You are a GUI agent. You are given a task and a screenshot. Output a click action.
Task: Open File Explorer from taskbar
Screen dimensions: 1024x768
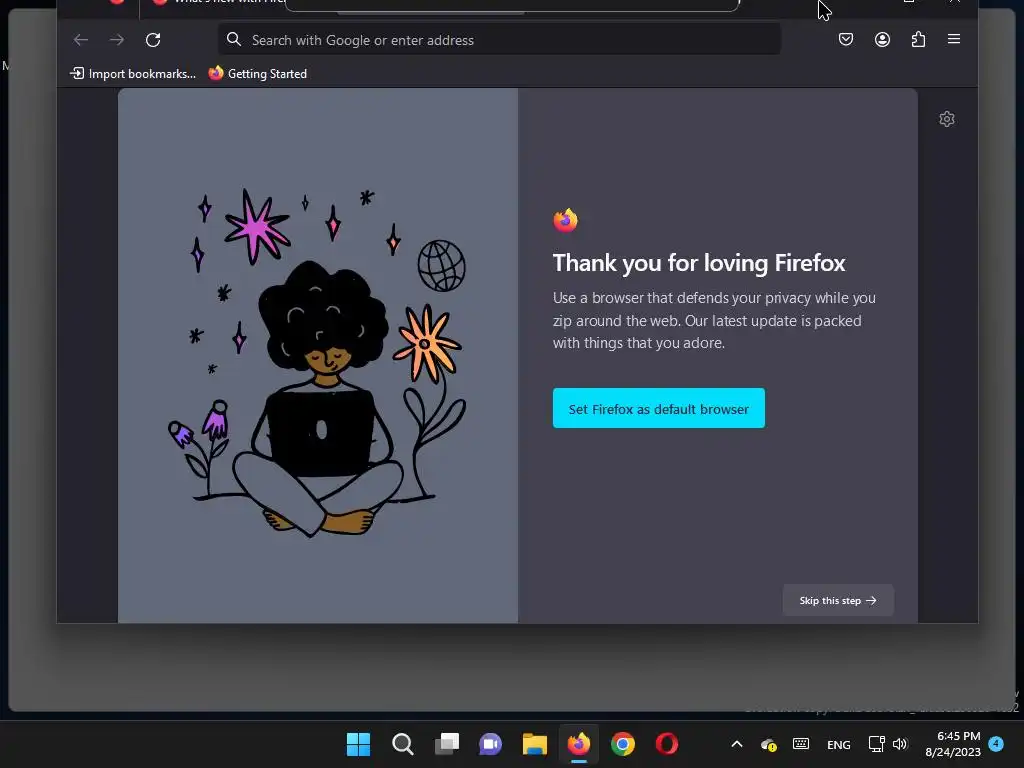coord(534,744)
